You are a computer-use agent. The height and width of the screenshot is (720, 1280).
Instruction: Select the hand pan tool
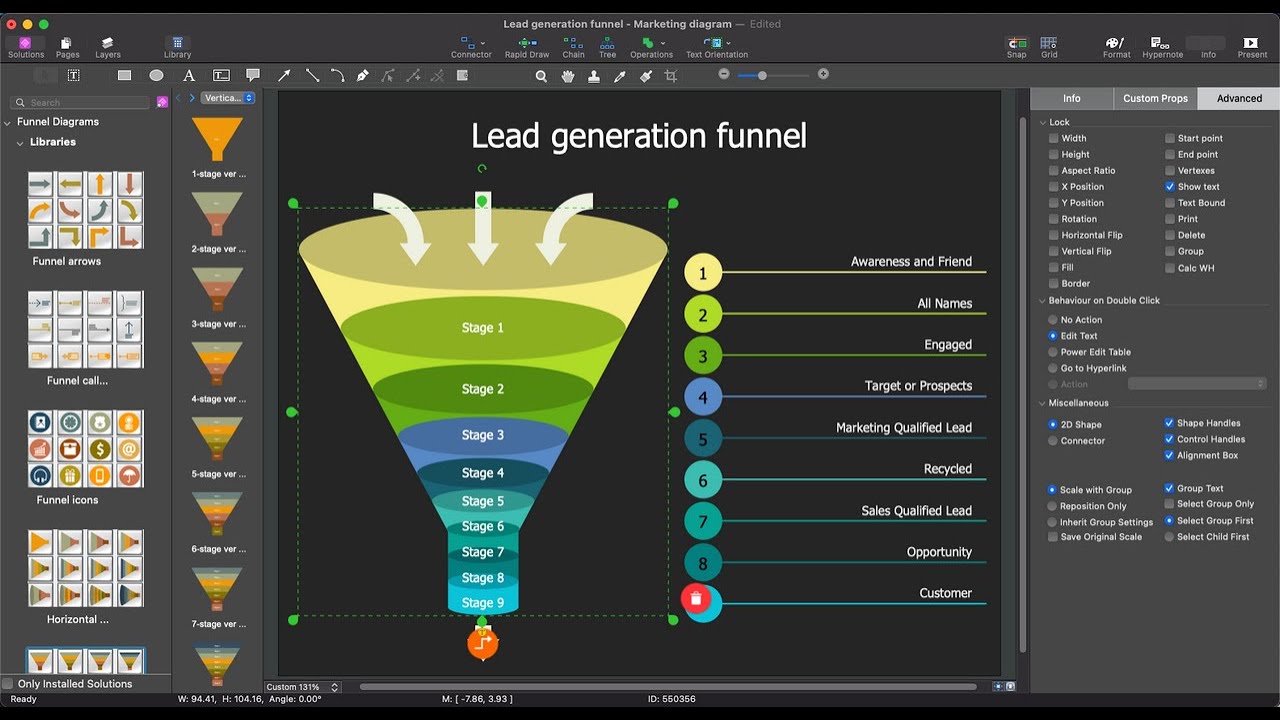tap(568, 76)
